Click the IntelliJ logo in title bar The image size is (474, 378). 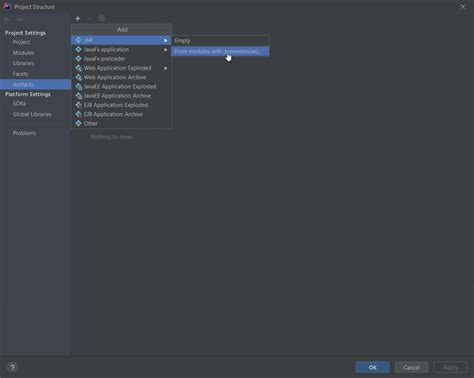pyautogui.click(x=7, y=6)
